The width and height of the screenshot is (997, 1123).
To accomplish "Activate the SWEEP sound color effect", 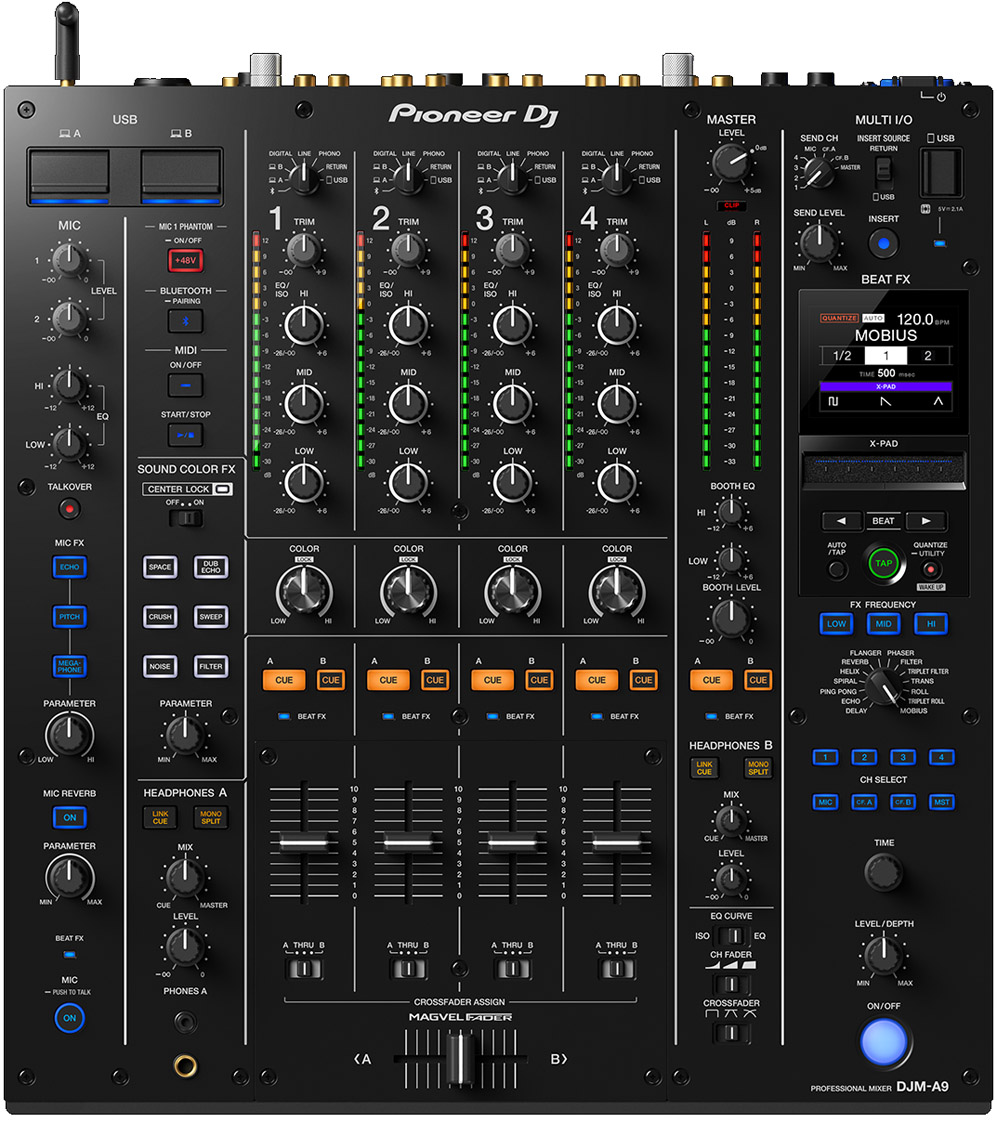I will click(x=211, y=617).
